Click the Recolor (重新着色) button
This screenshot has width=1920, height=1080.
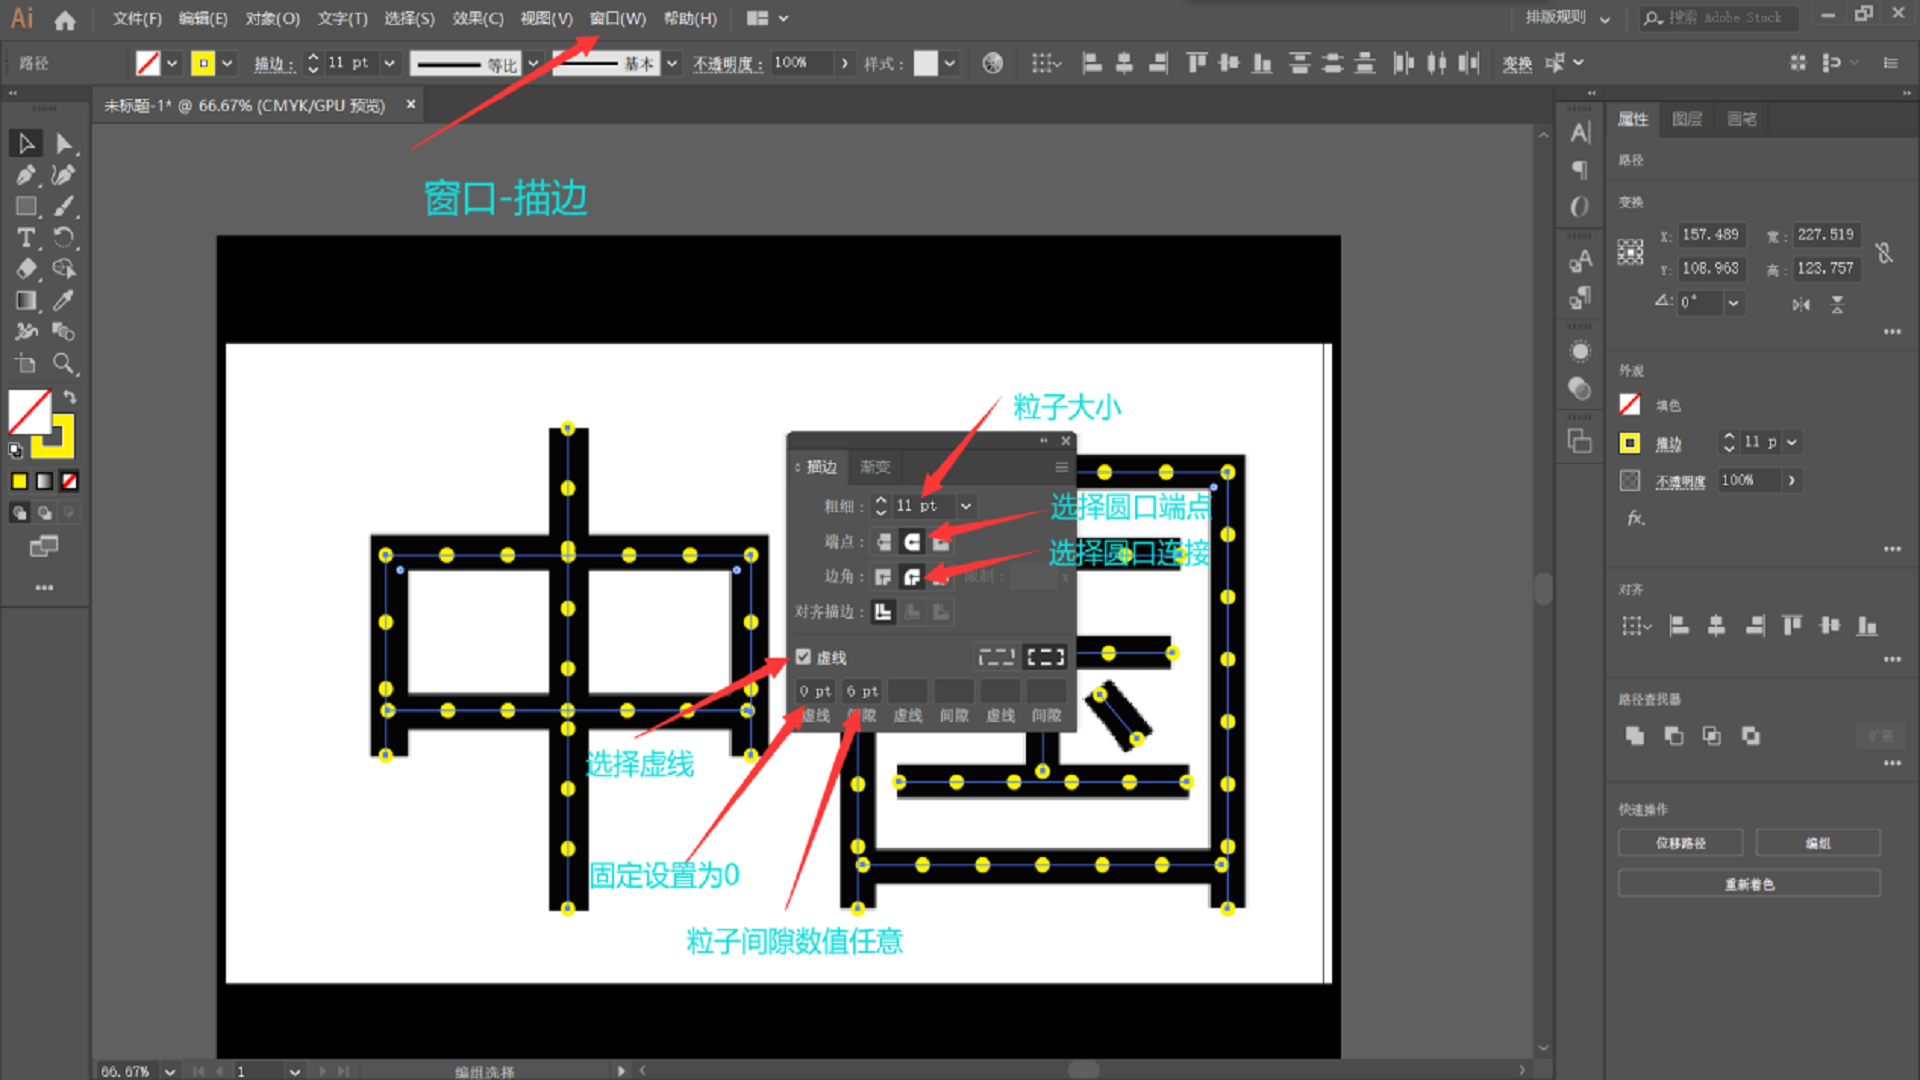click(1749, 884)
